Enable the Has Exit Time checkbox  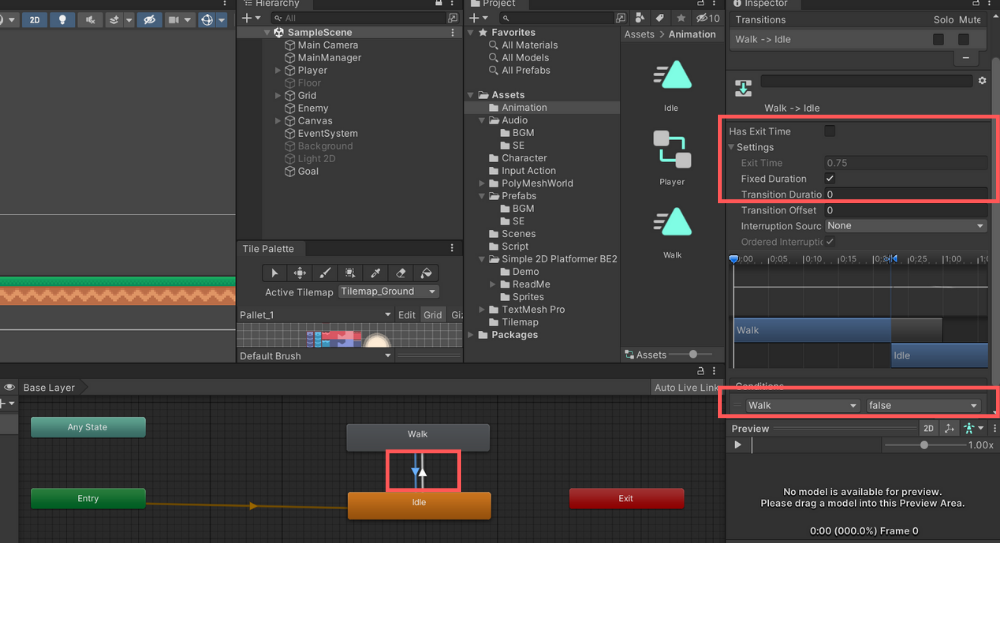830,131
